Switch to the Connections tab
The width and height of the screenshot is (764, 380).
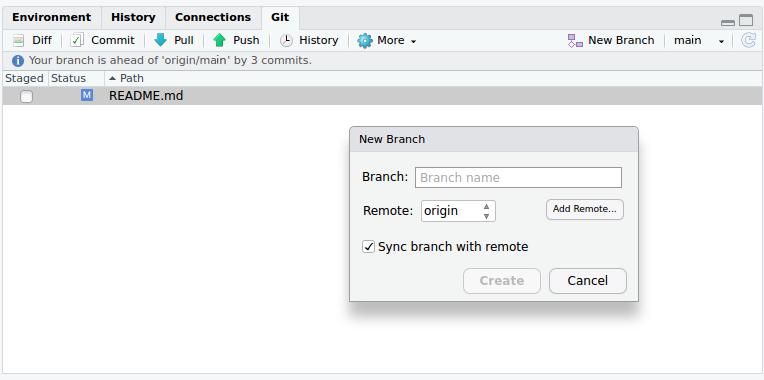(213, 18)
